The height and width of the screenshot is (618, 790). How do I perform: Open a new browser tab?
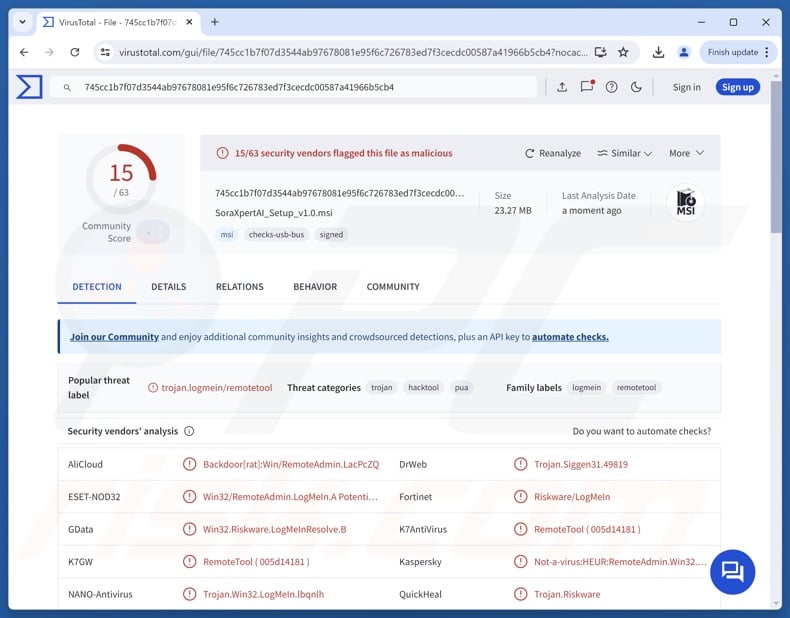pos(215,22)
